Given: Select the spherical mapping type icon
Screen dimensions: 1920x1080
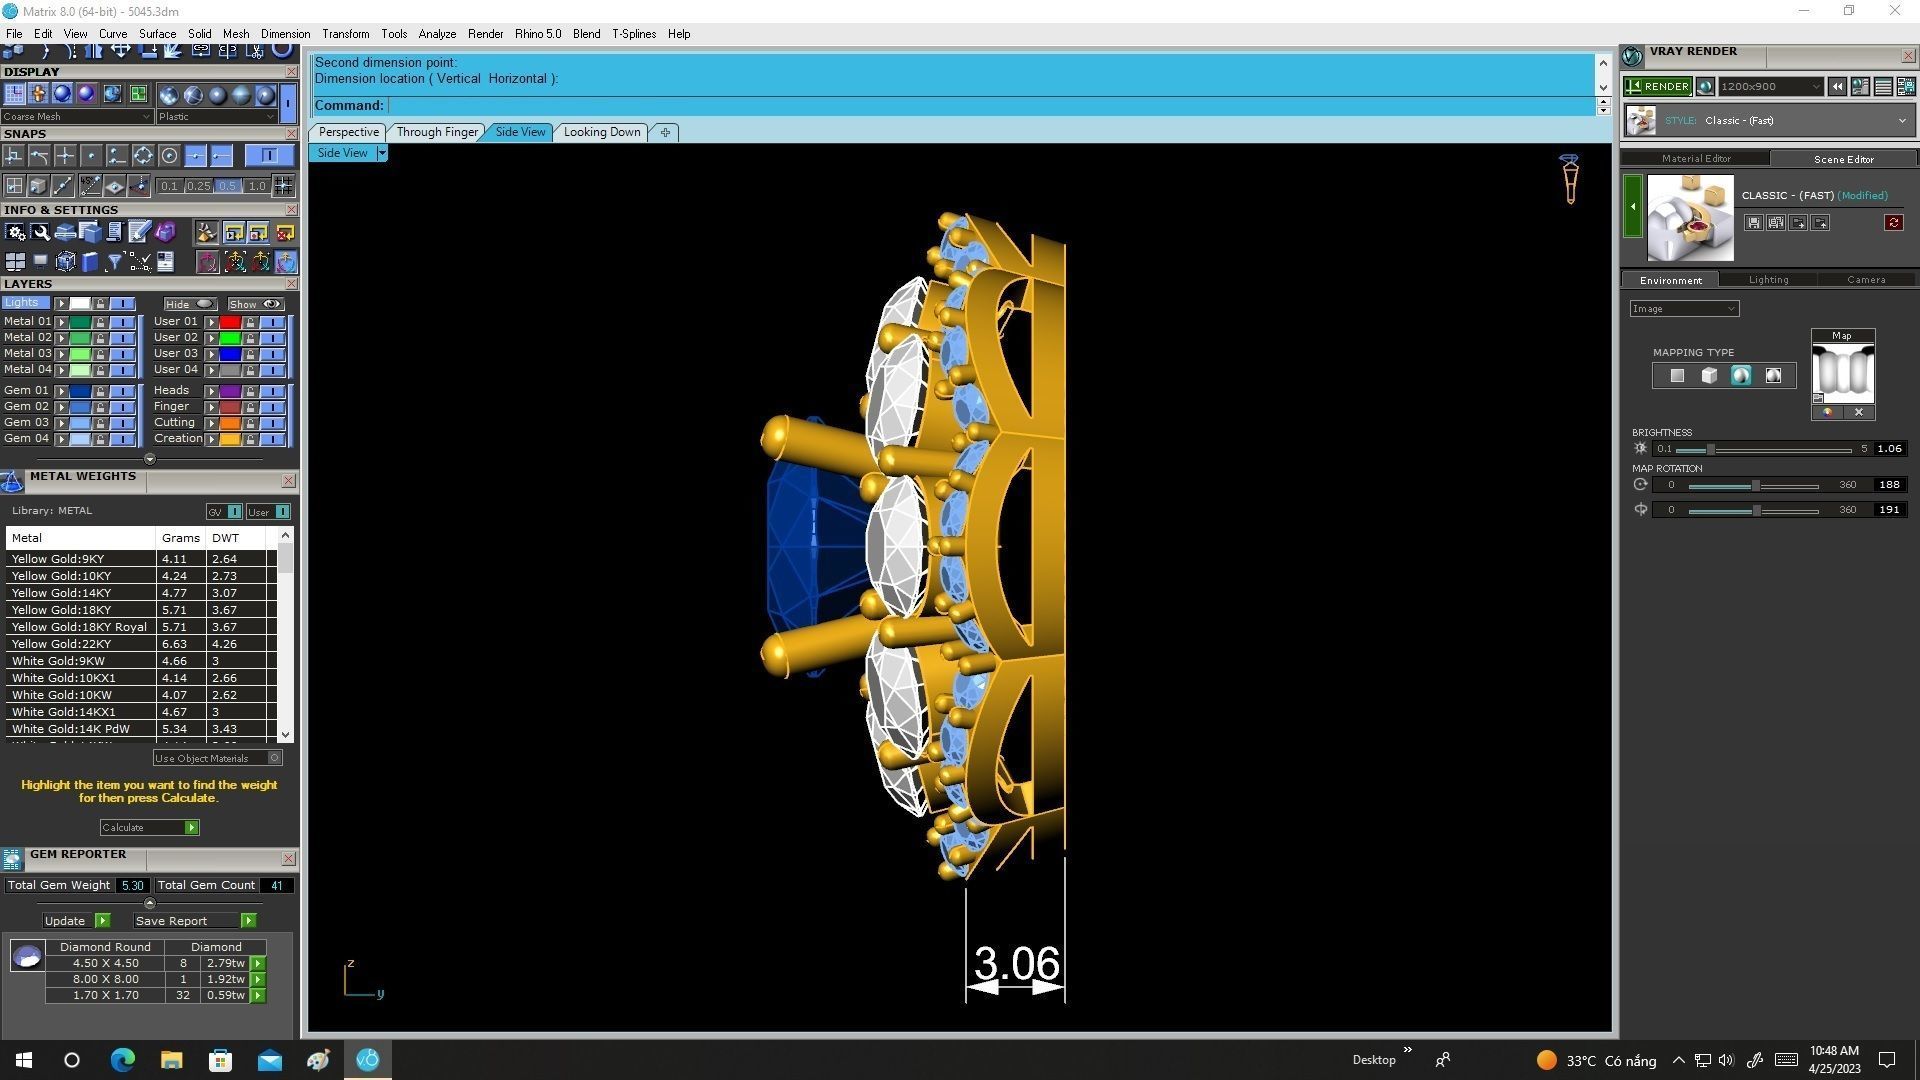Looking at the screenshot, I should 1741,376.
